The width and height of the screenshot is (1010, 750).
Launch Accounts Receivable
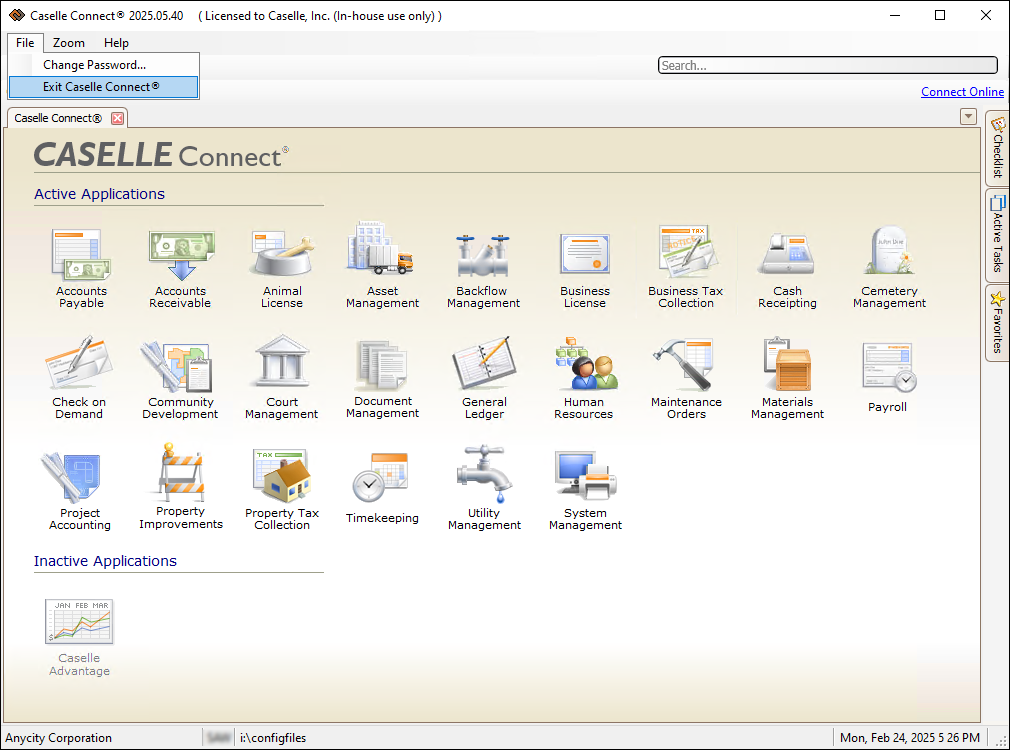click(180, 269)
